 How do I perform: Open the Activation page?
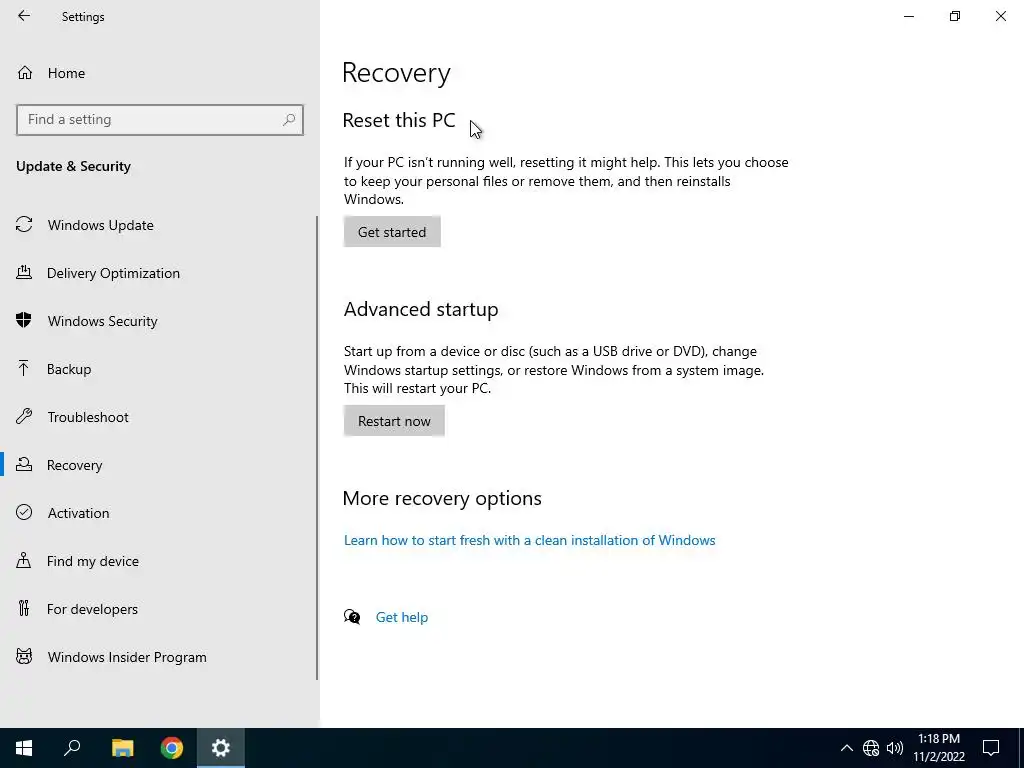tap(78, 513)
